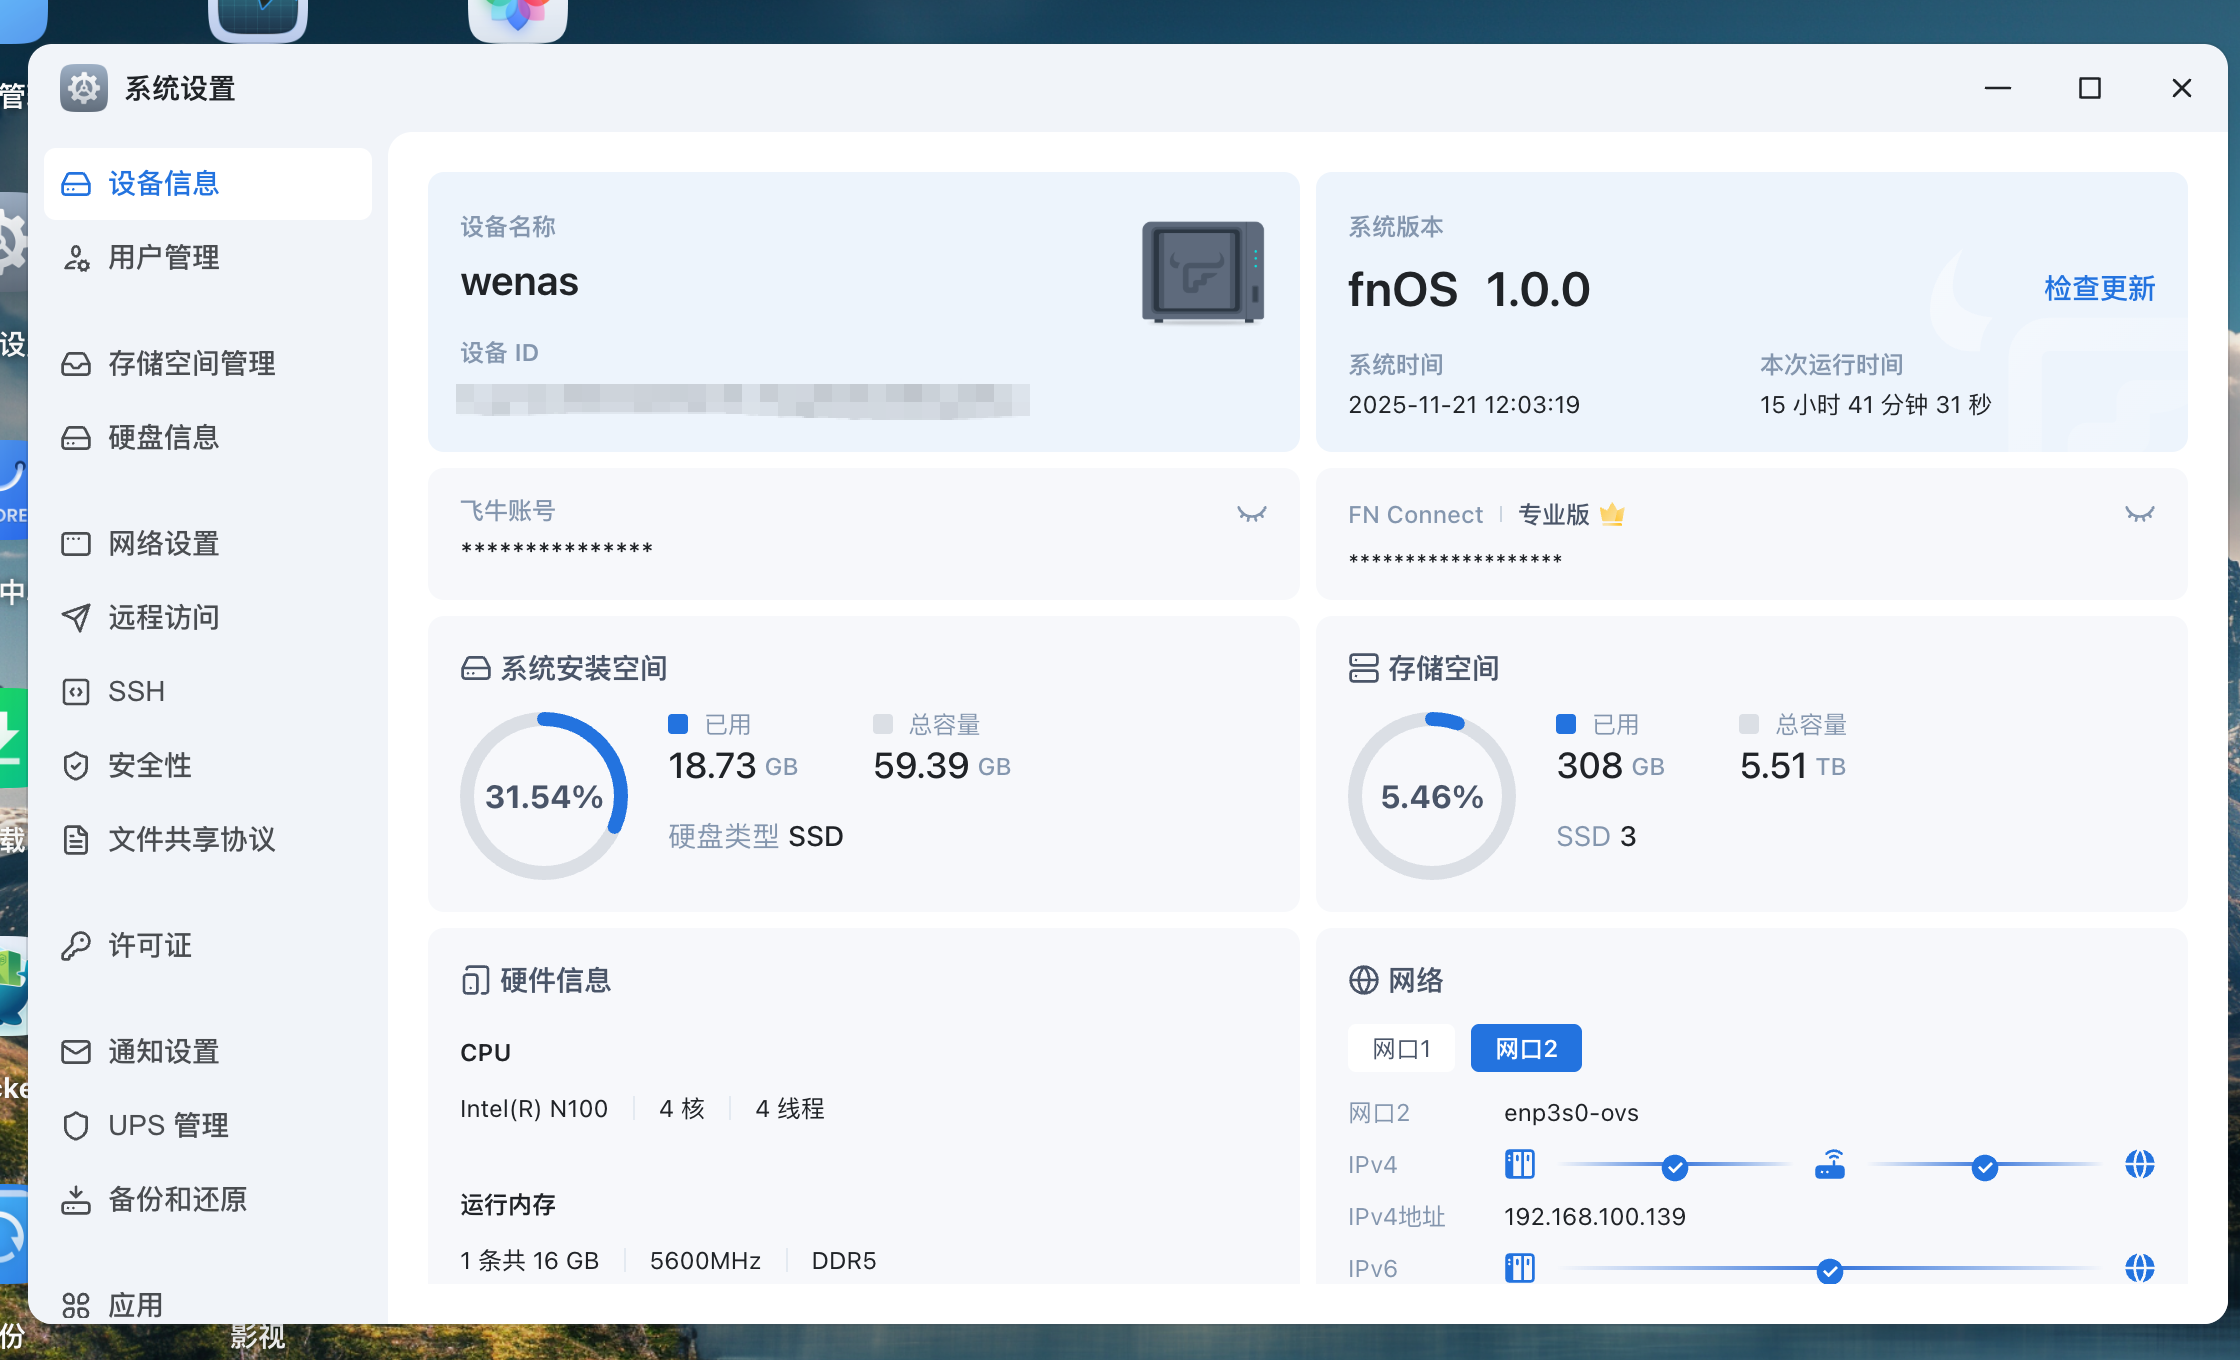Click the IPv4 router connection icon
The image size is (2240, 1360).
[1830, 1165]
